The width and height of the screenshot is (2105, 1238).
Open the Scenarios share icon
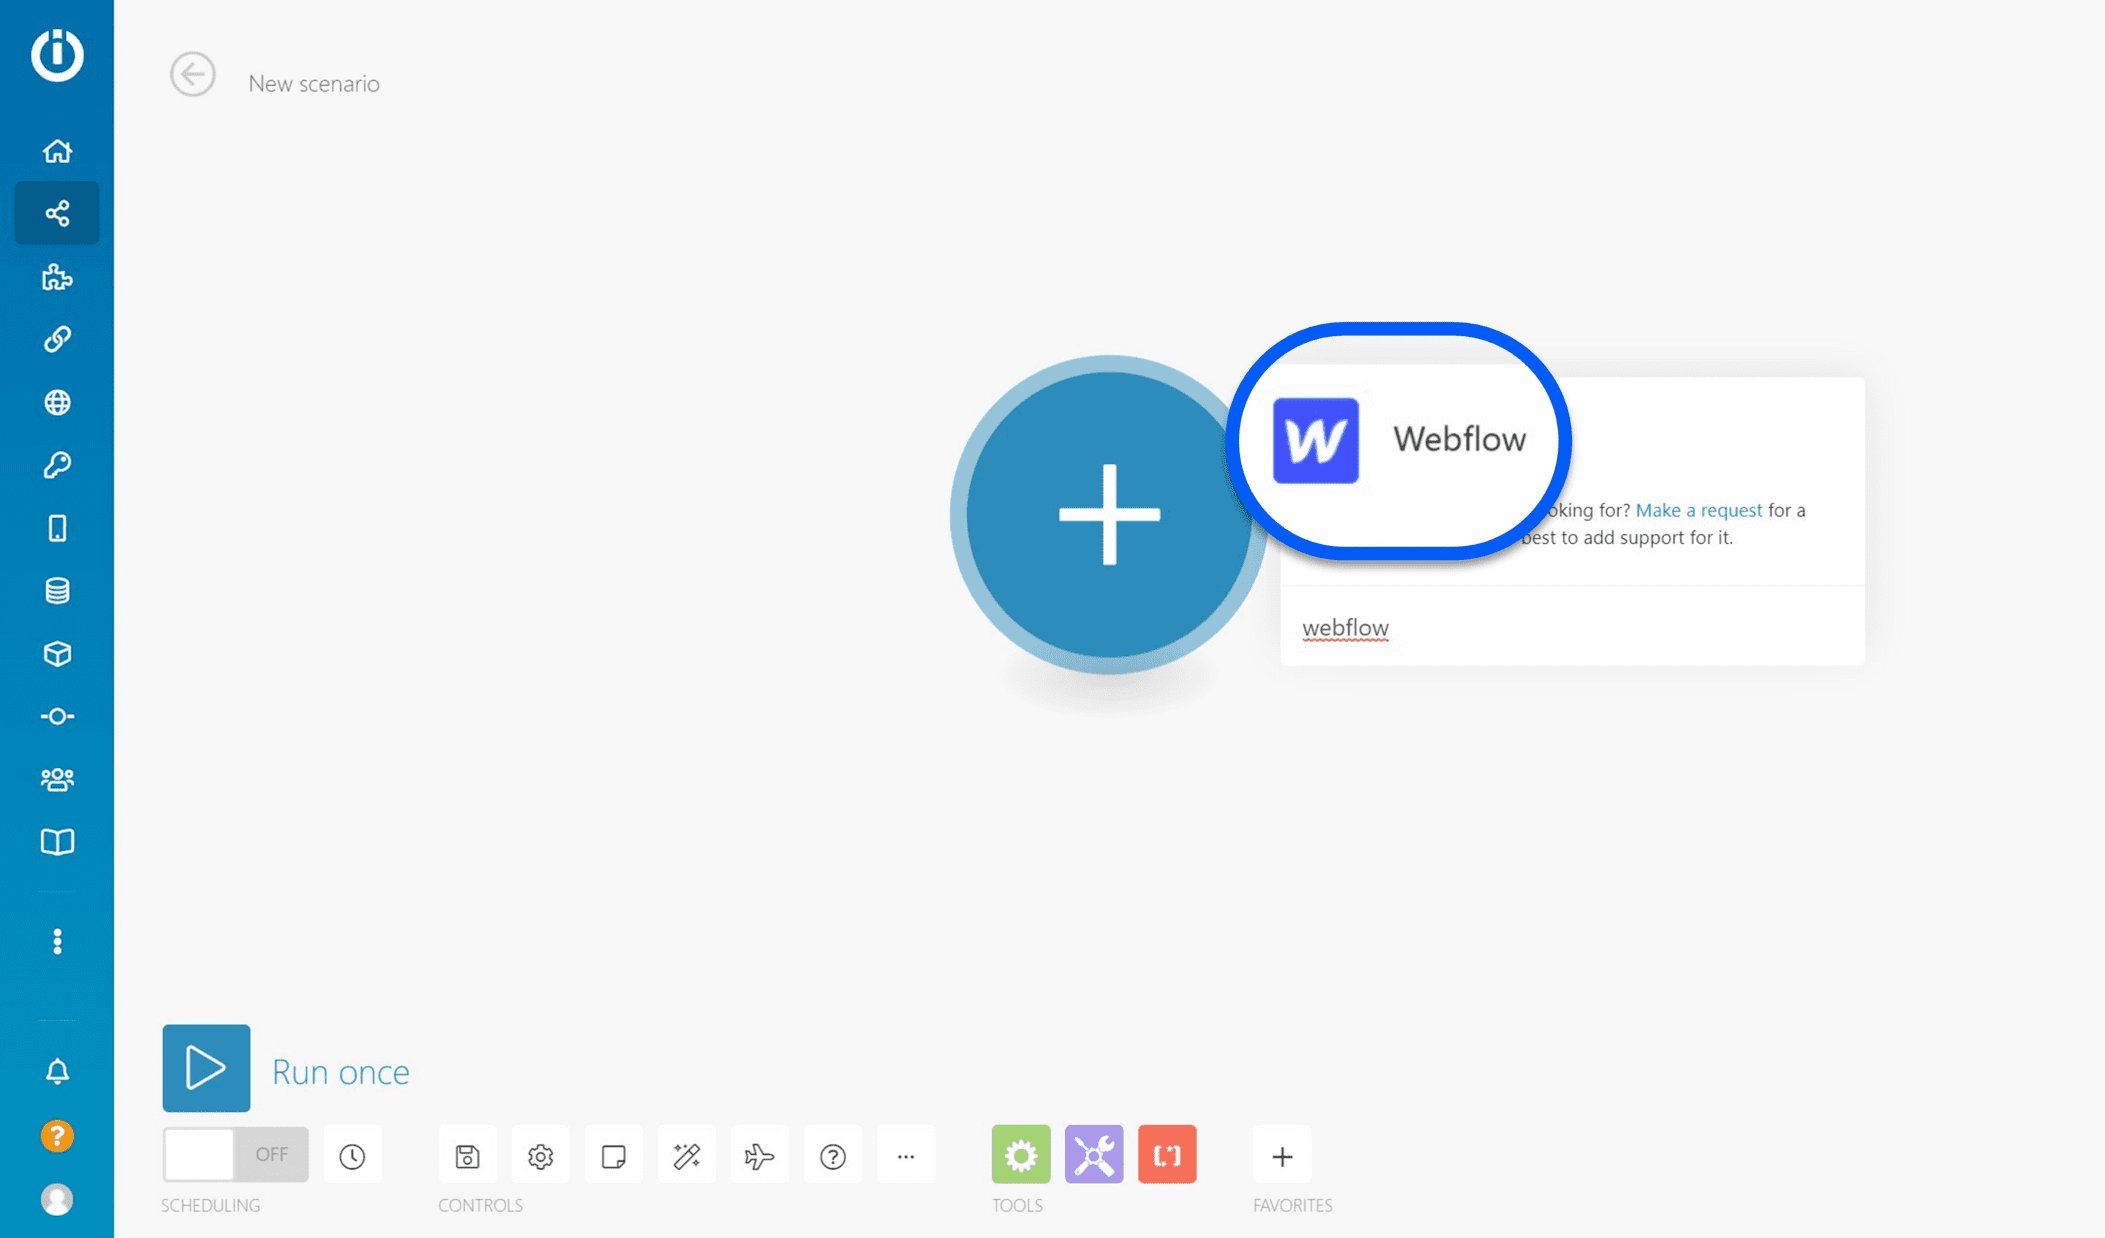(x=57, y=213)
